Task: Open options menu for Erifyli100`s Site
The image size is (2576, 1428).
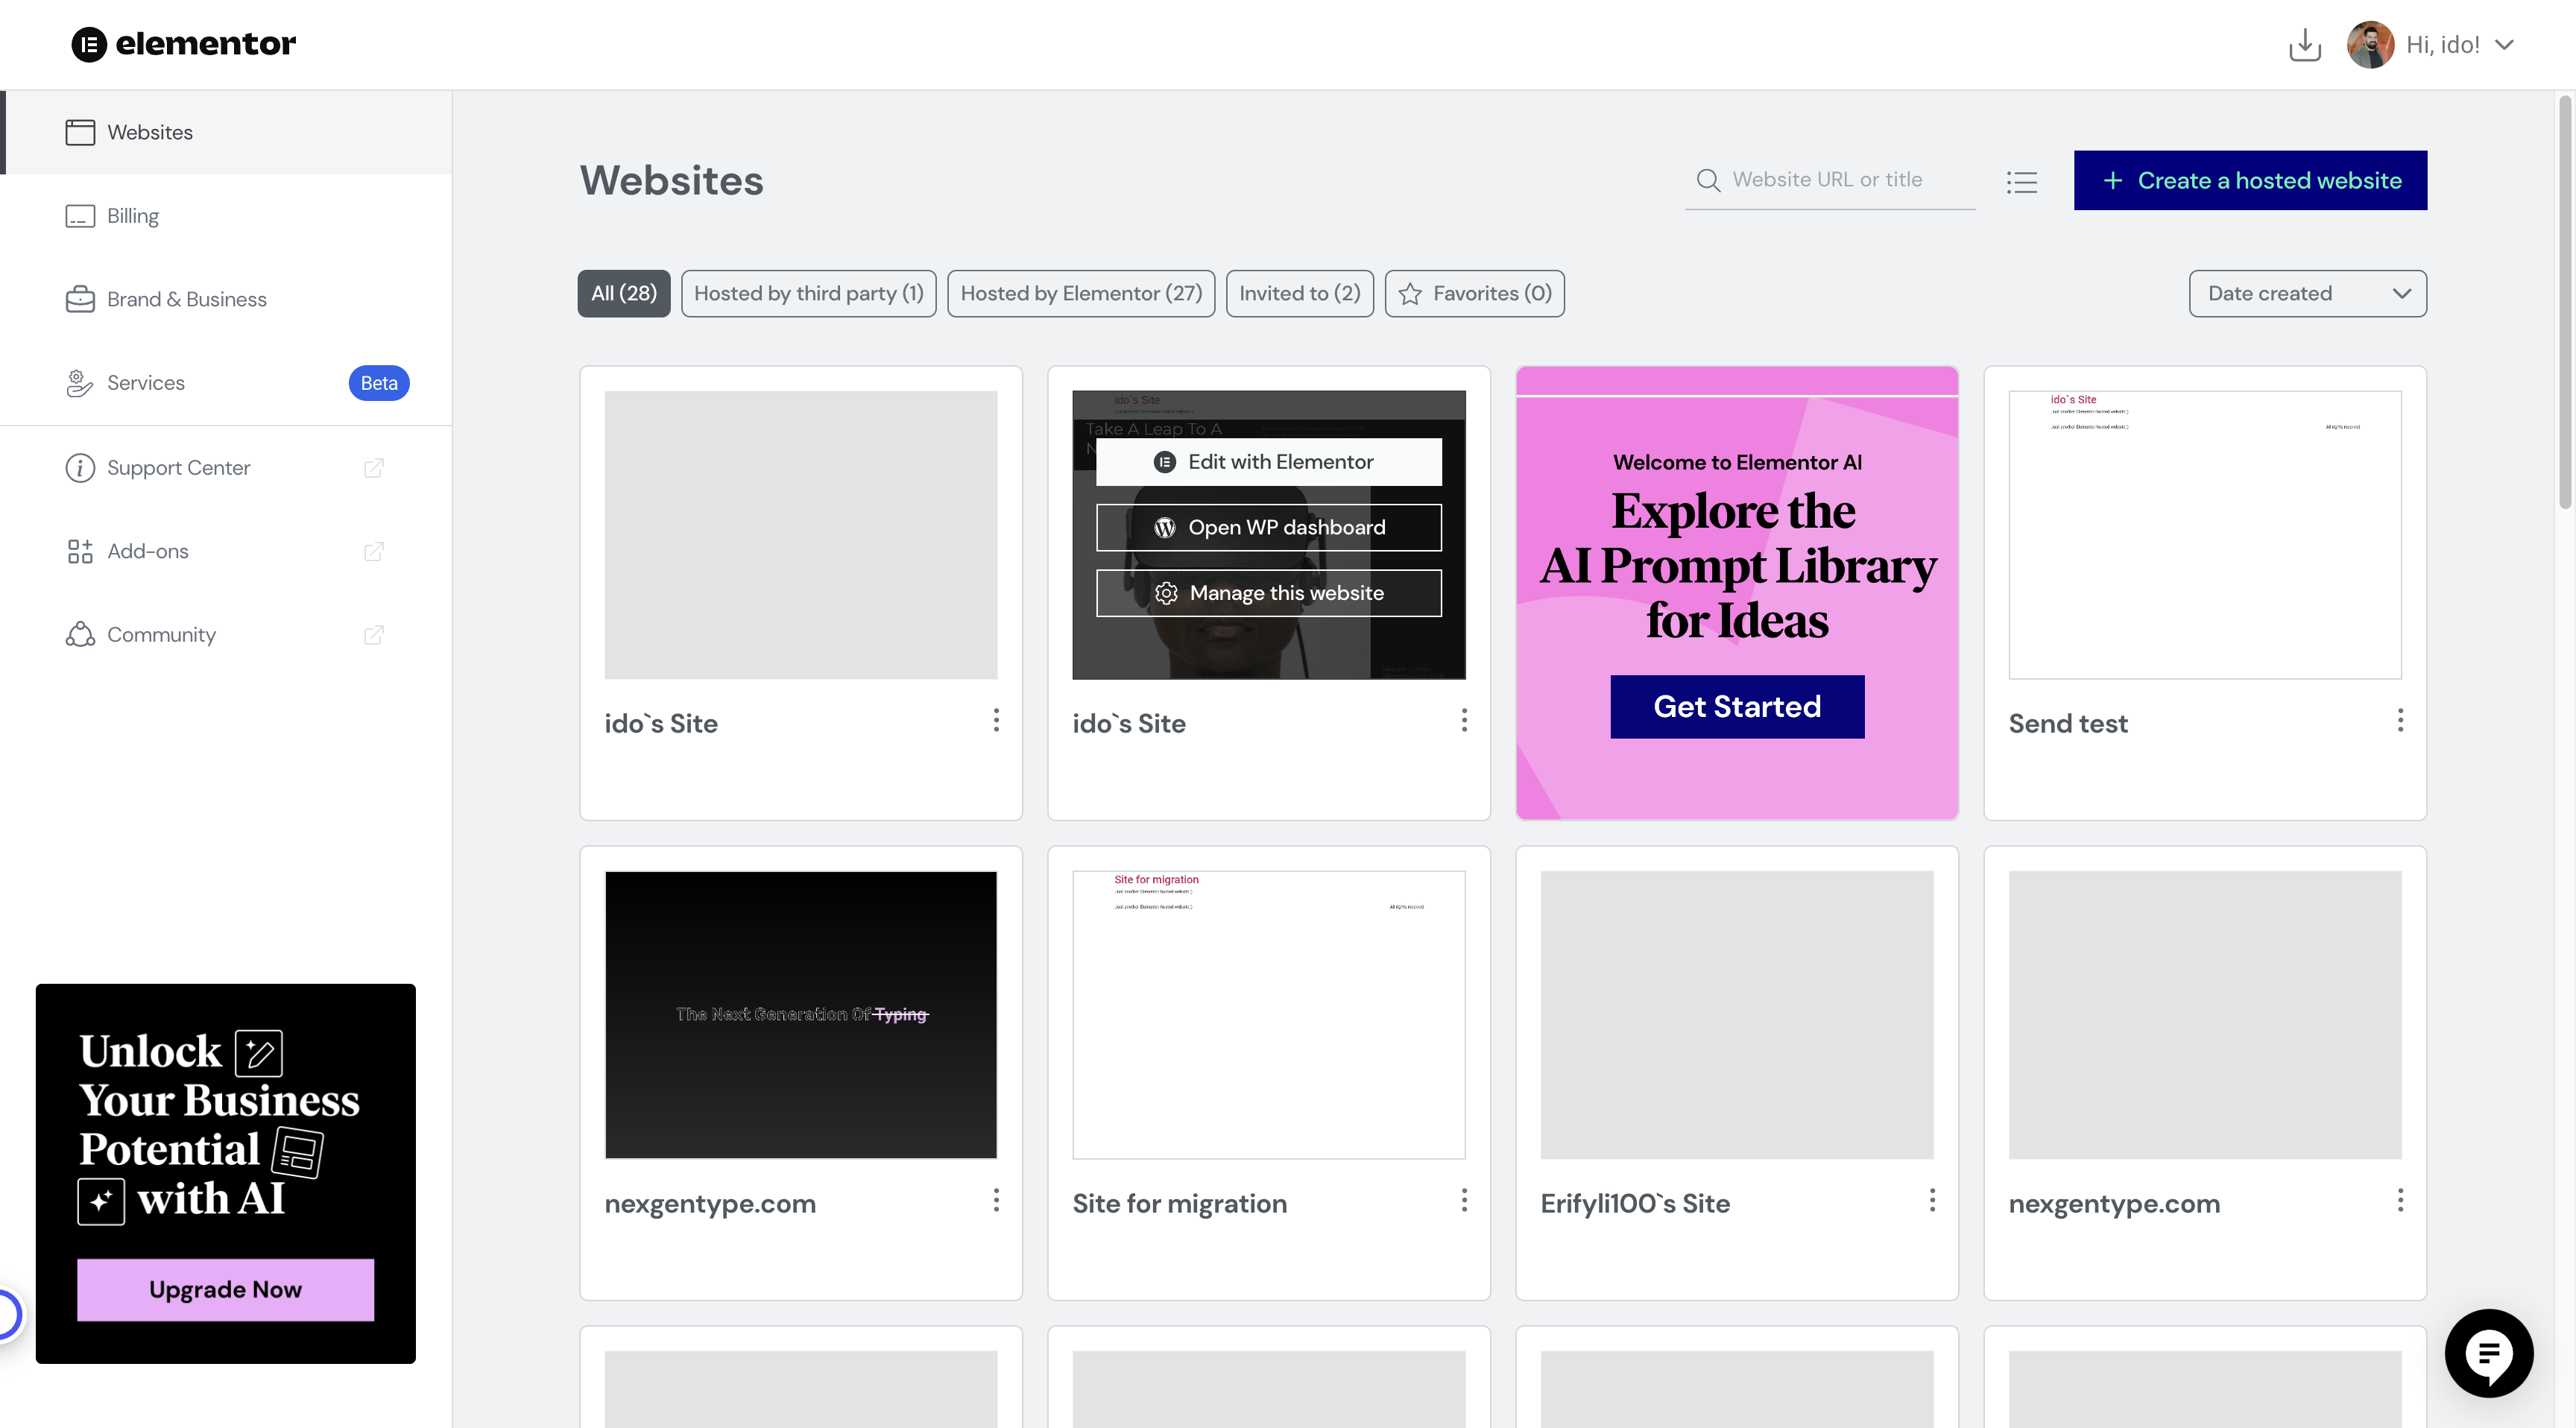Action: [x=1932, y=1200]
